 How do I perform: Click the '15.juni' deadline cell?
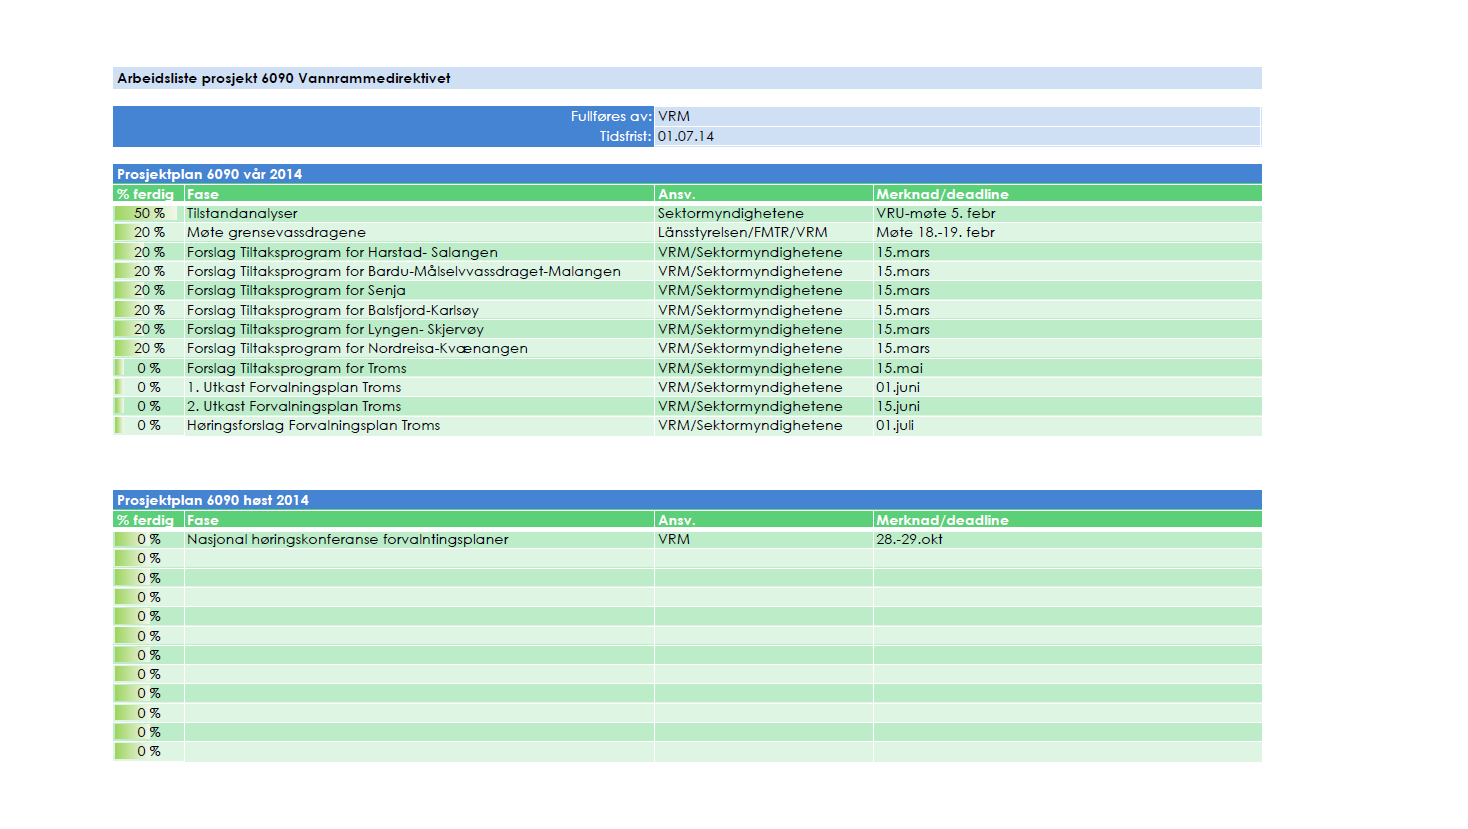(x=1068, y=406)
